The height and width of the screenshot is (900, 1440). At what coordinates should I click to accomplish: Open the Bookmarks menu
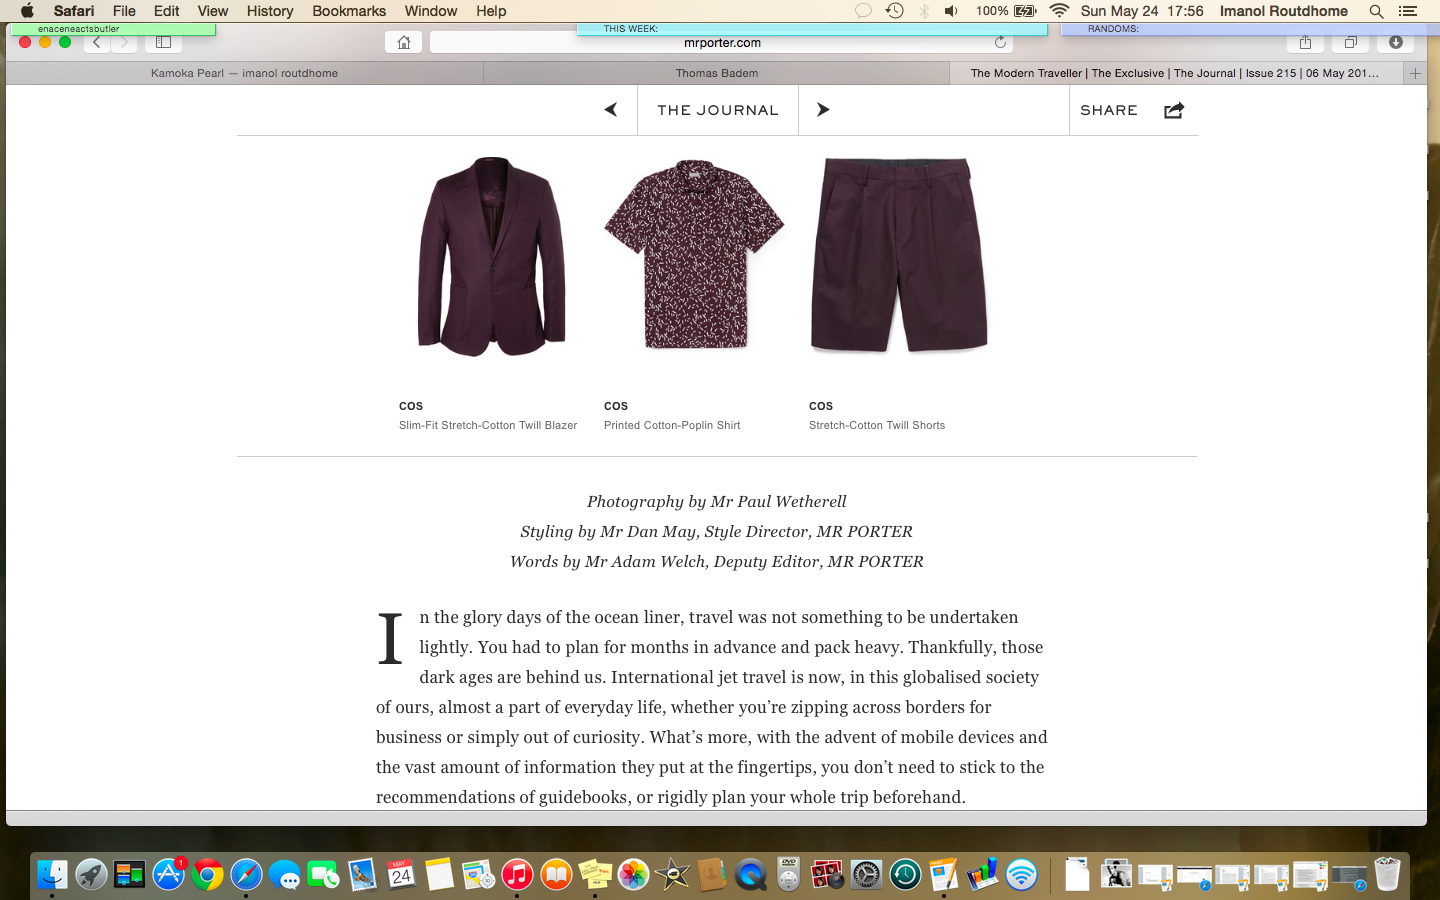pyautogui.click(x=349, y=11)
